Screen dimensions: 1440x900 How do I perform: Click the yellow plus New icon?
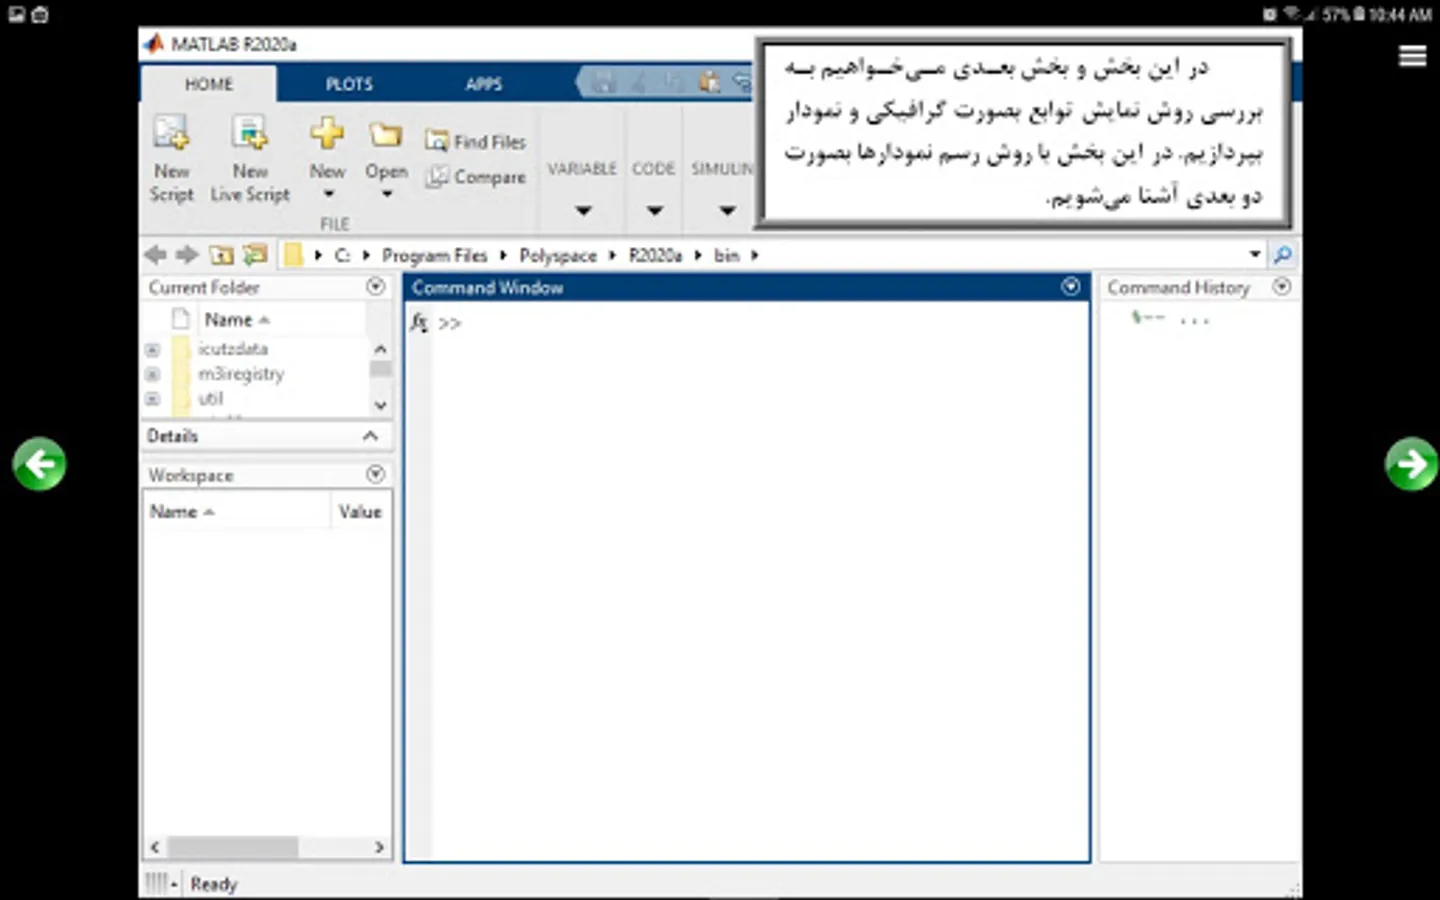pos(327,133)
